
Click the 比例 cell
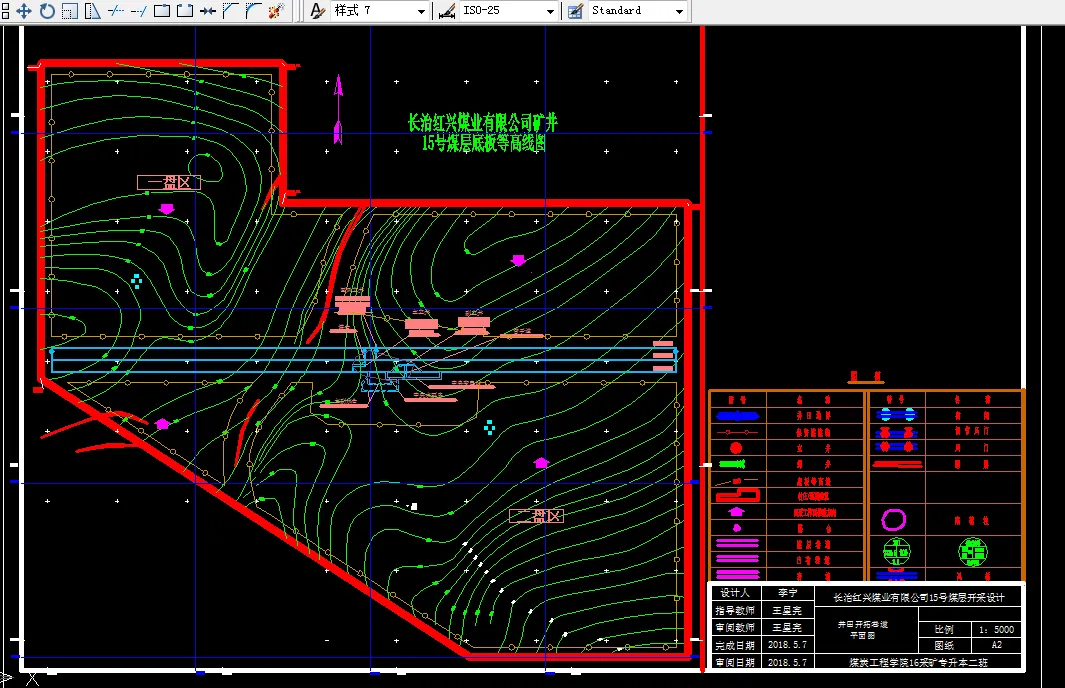[944, 630]
